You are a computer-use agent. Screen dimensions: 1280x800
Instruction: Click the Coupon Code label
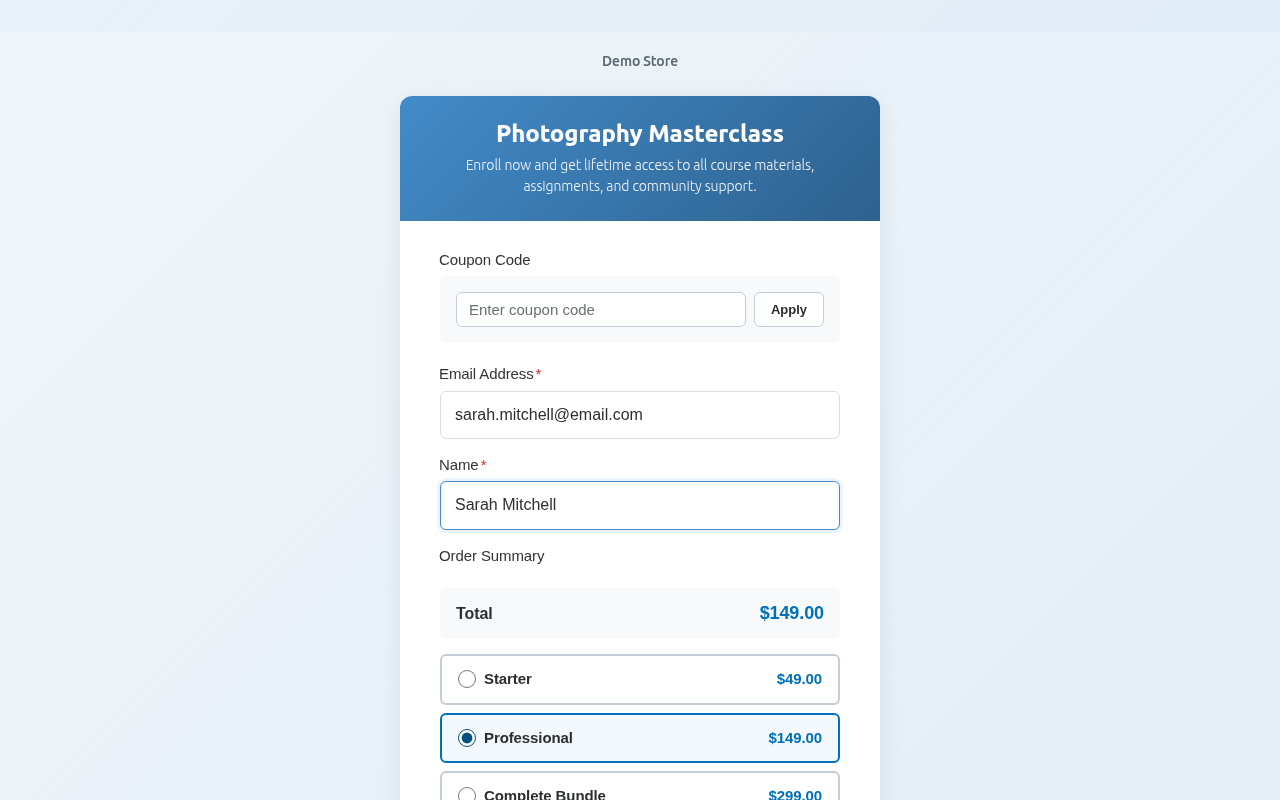tap(485, 260)
